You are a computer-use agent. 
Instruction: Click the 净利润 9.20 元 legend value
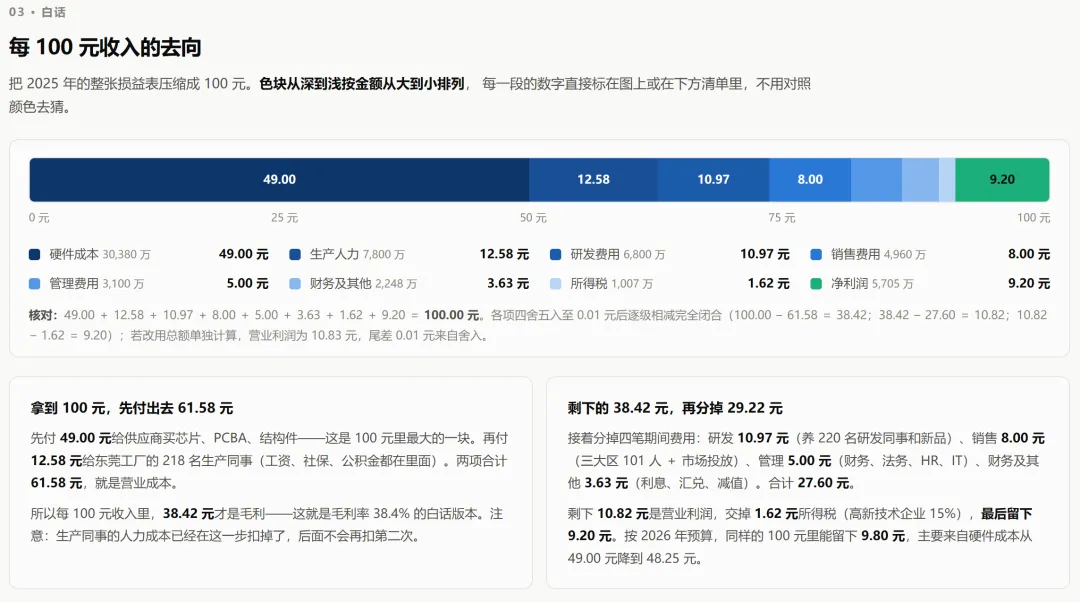click(1029, 284)
